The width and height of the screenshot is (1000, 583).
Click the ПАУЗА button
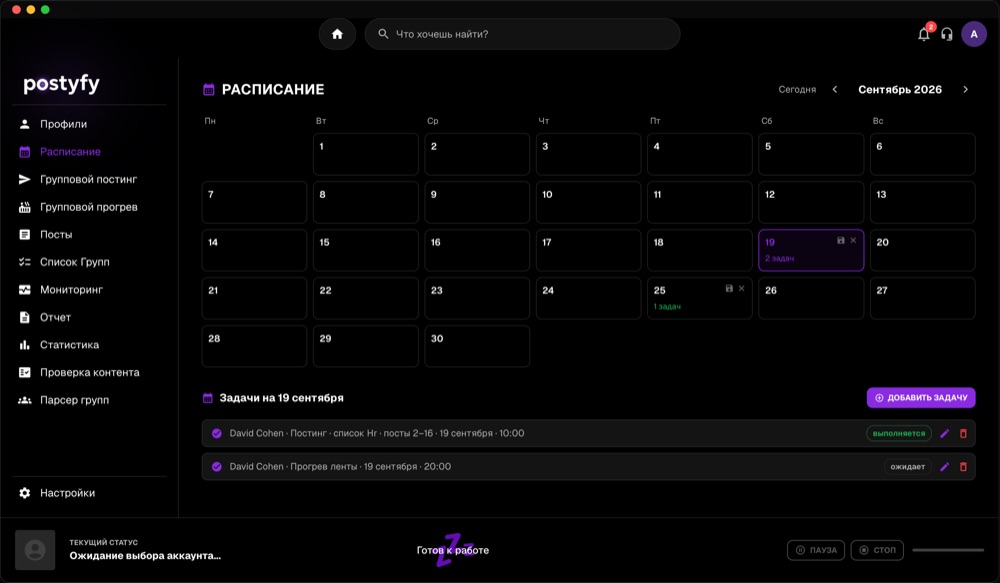tap(816, 550)
